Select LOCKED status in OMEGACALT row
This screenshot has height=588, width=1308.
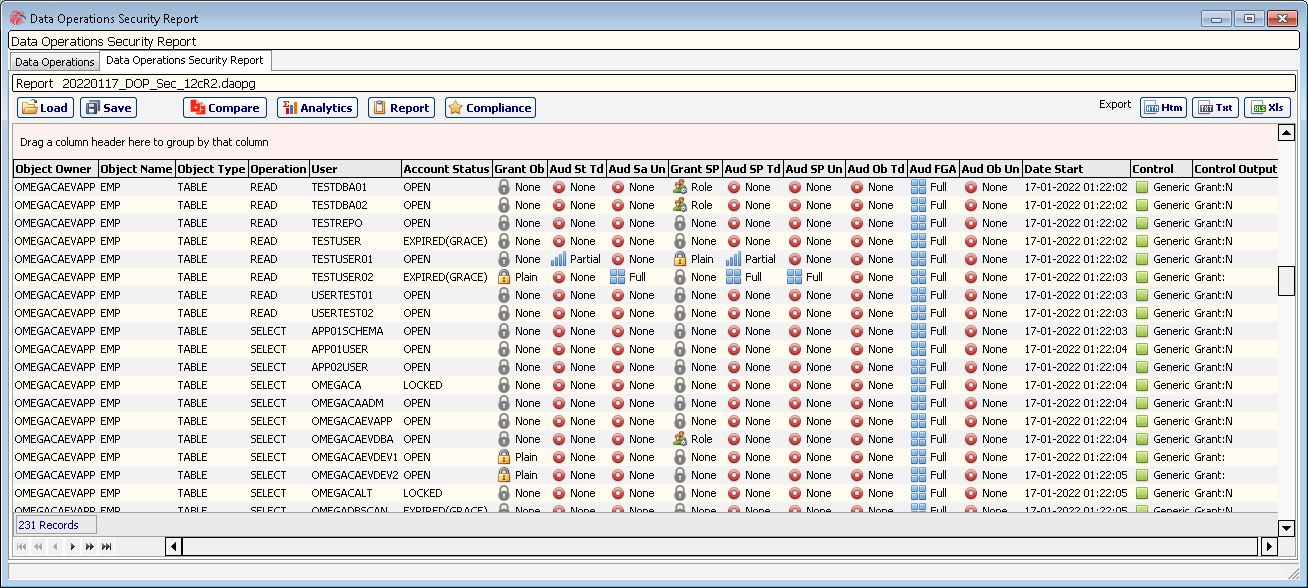[x=447, y=493]
